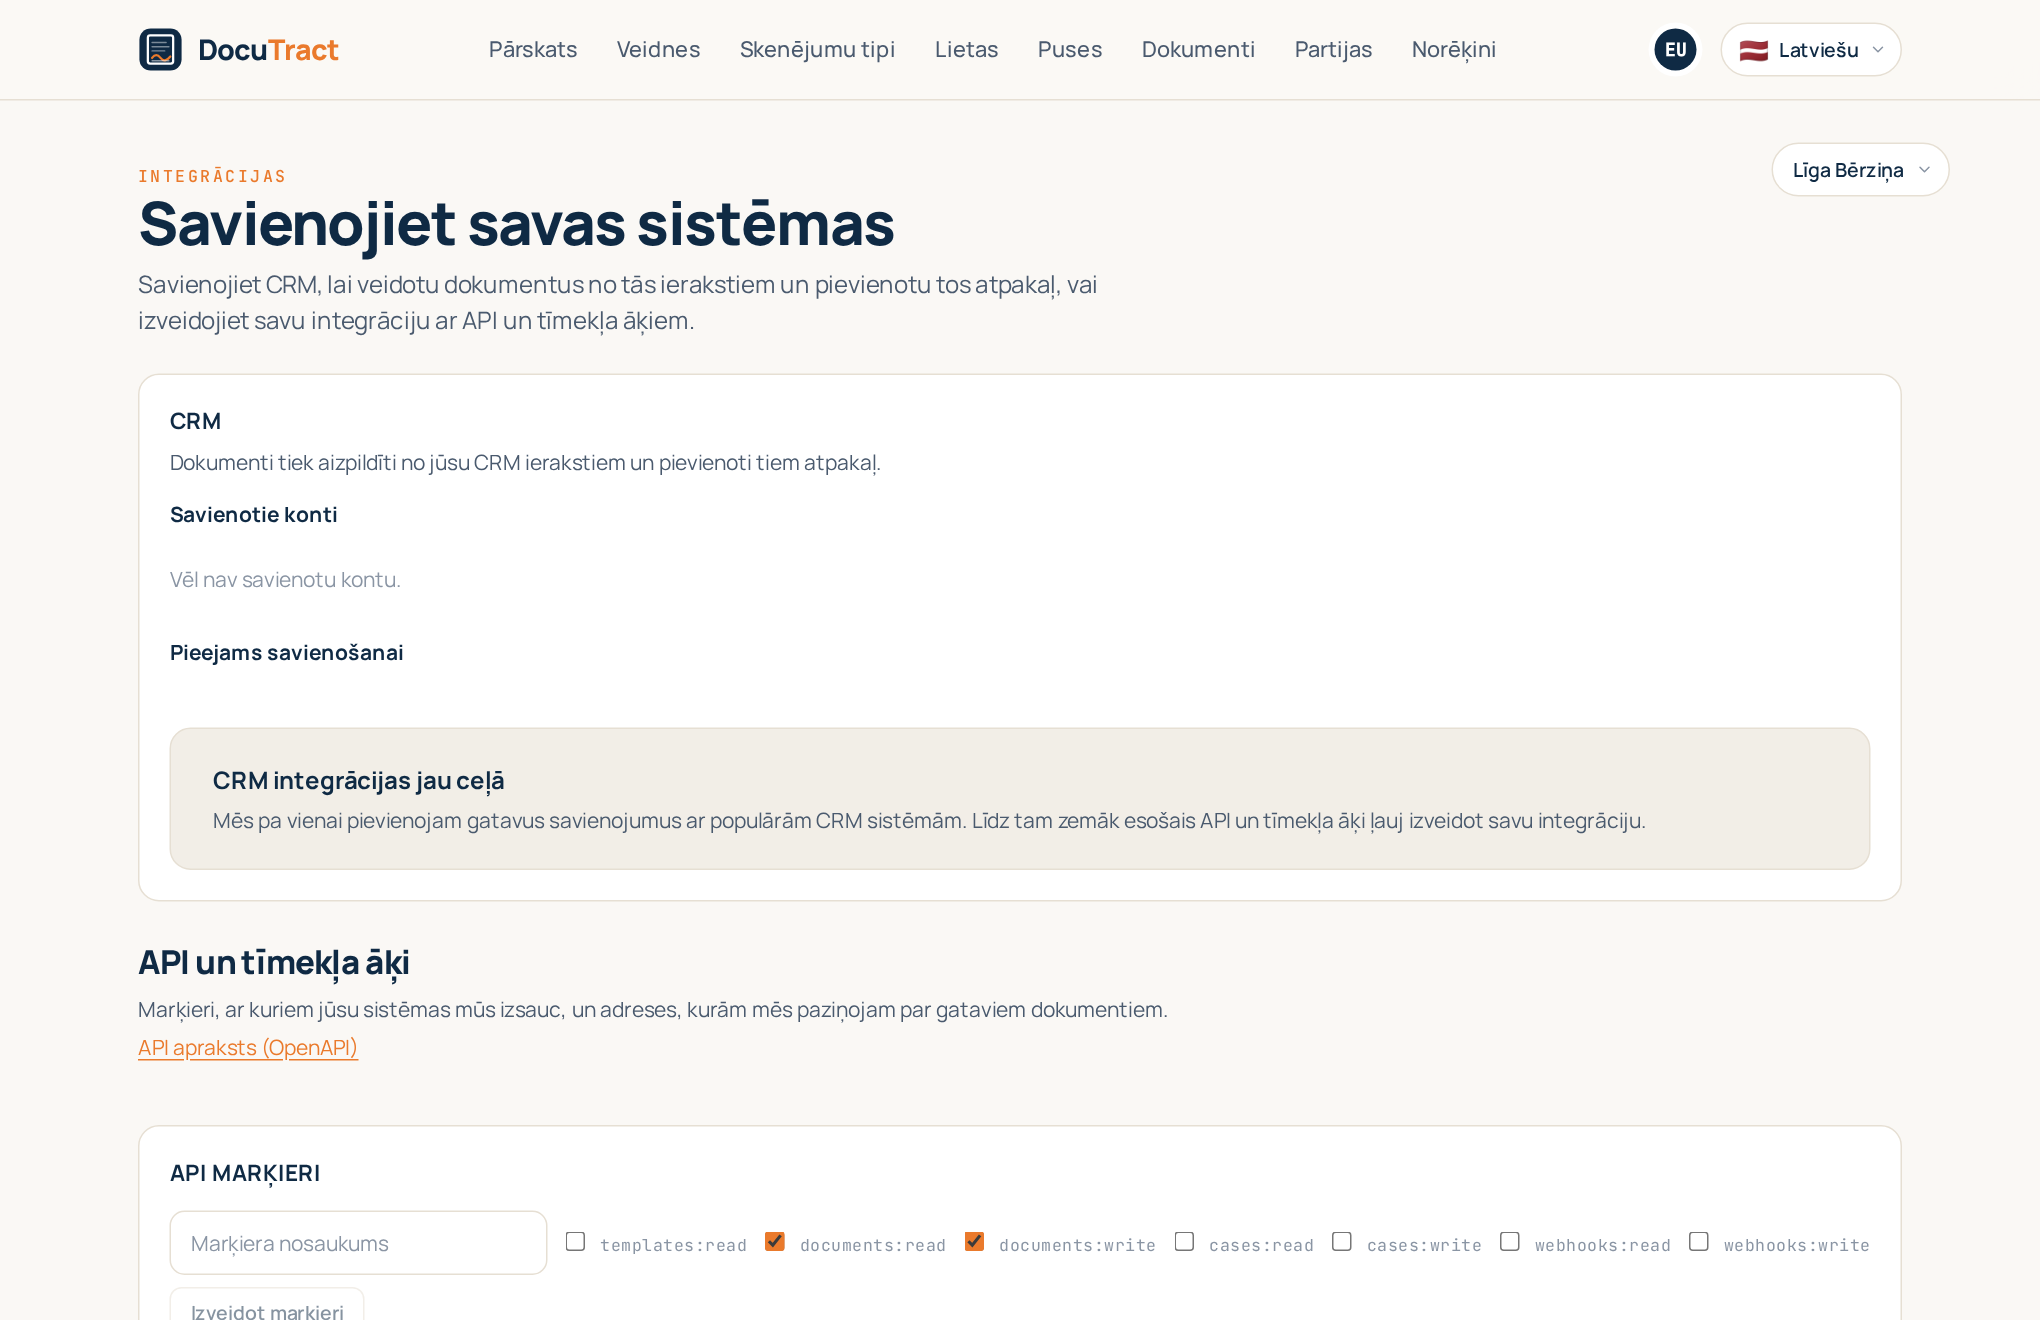Image resolution: width=2040 pixels, height=1320 pixels.
Task: Open the Latviešu language dropdown
Action: coord(1810,49)
